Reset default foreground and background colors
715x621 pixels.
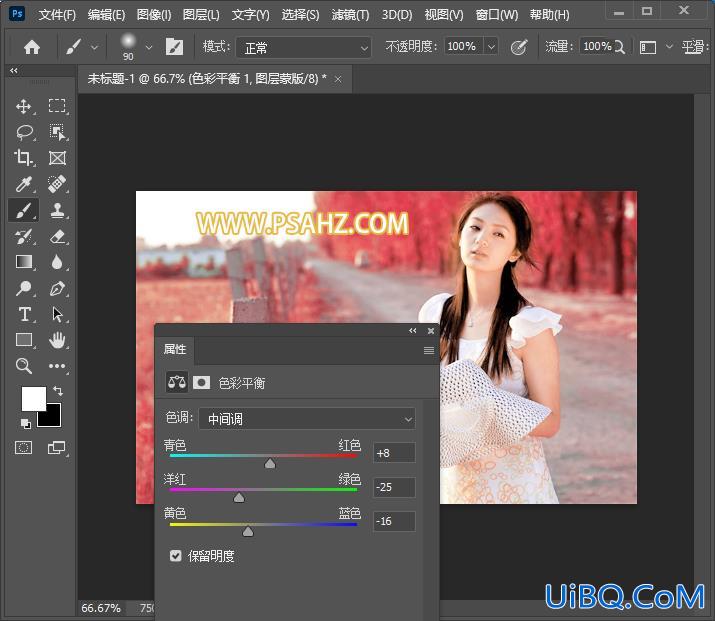click(26, 424)
